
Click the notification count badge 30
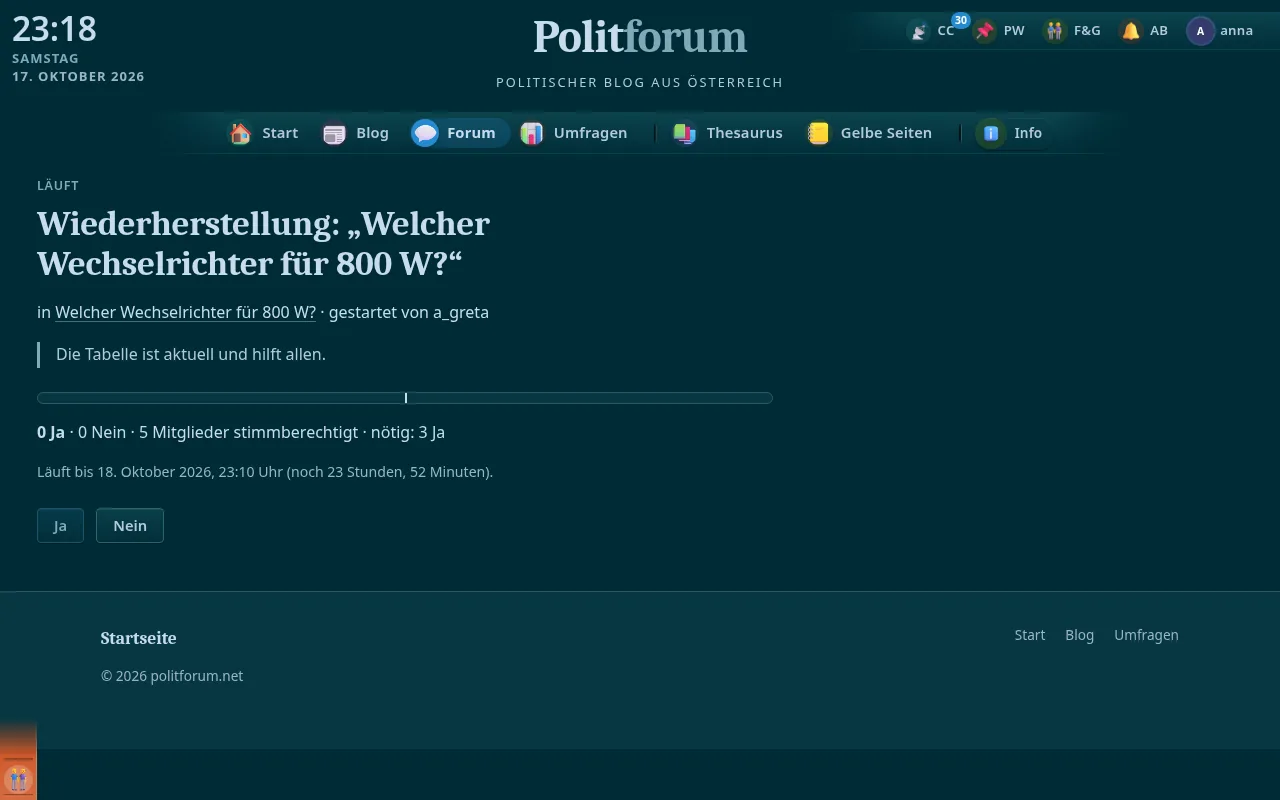click(961, 20)
